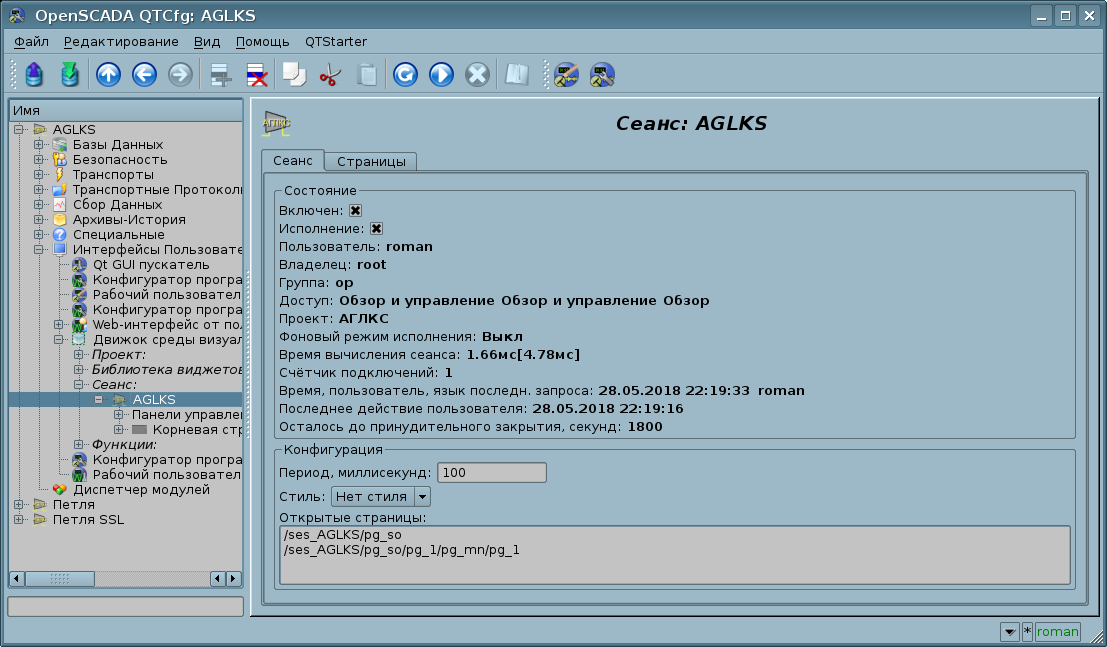Start periodic refresh with the play icon
The width and height of the screenshot is (1107, 647).
click(x=441, y=74)
